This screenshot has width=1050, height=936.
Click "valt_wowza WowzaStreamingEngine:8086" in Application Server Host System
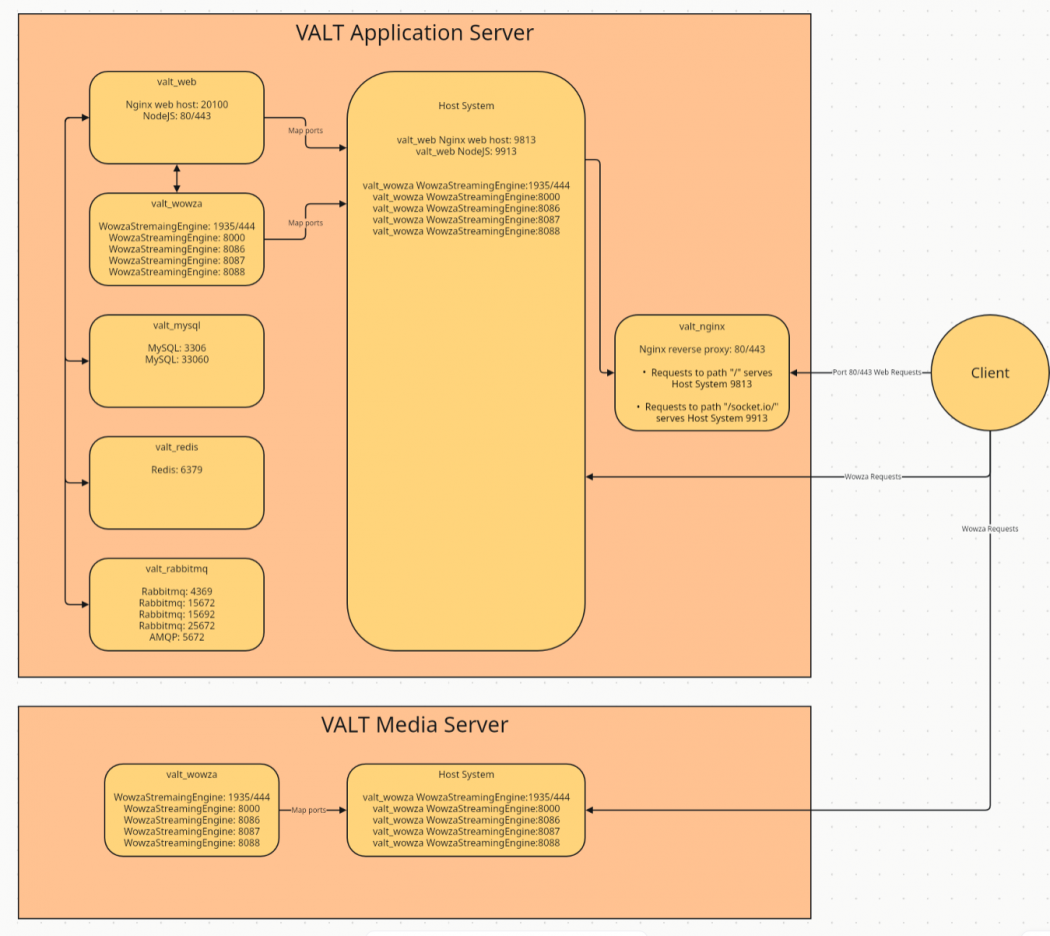(466, 208)
